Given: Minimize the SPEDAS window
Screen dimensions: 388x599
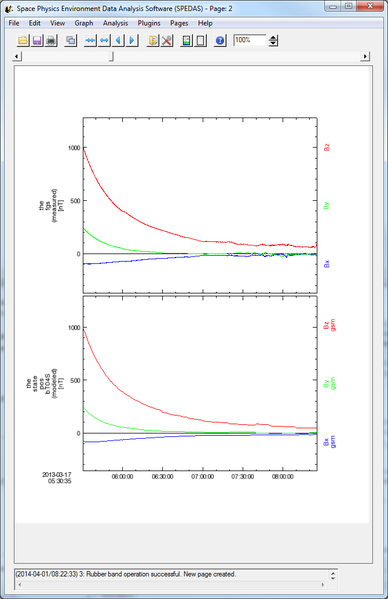Looking at the screenshot, I should (333, 6).
